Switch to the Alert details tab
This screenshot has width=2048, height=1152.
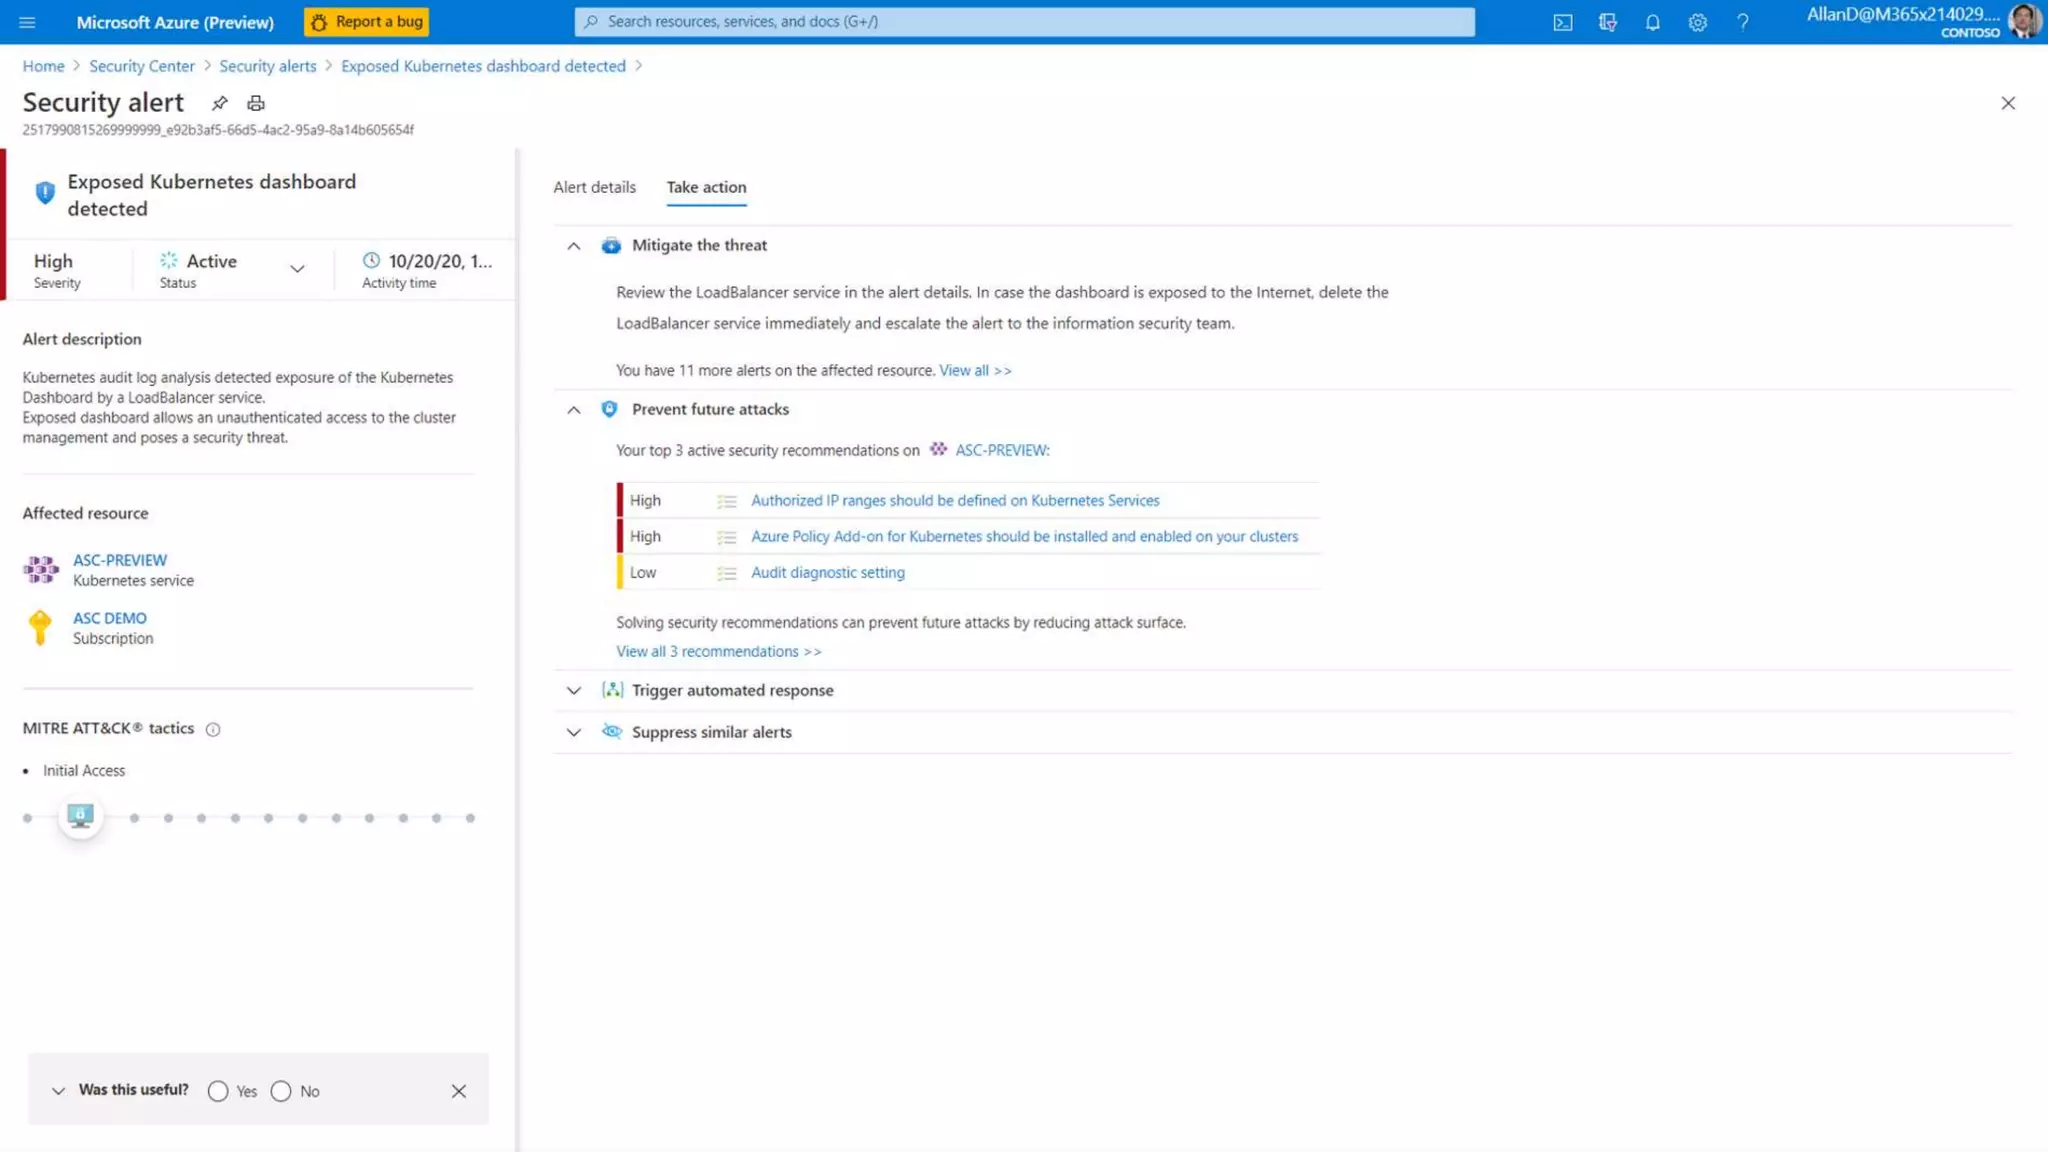pos(594,187)
